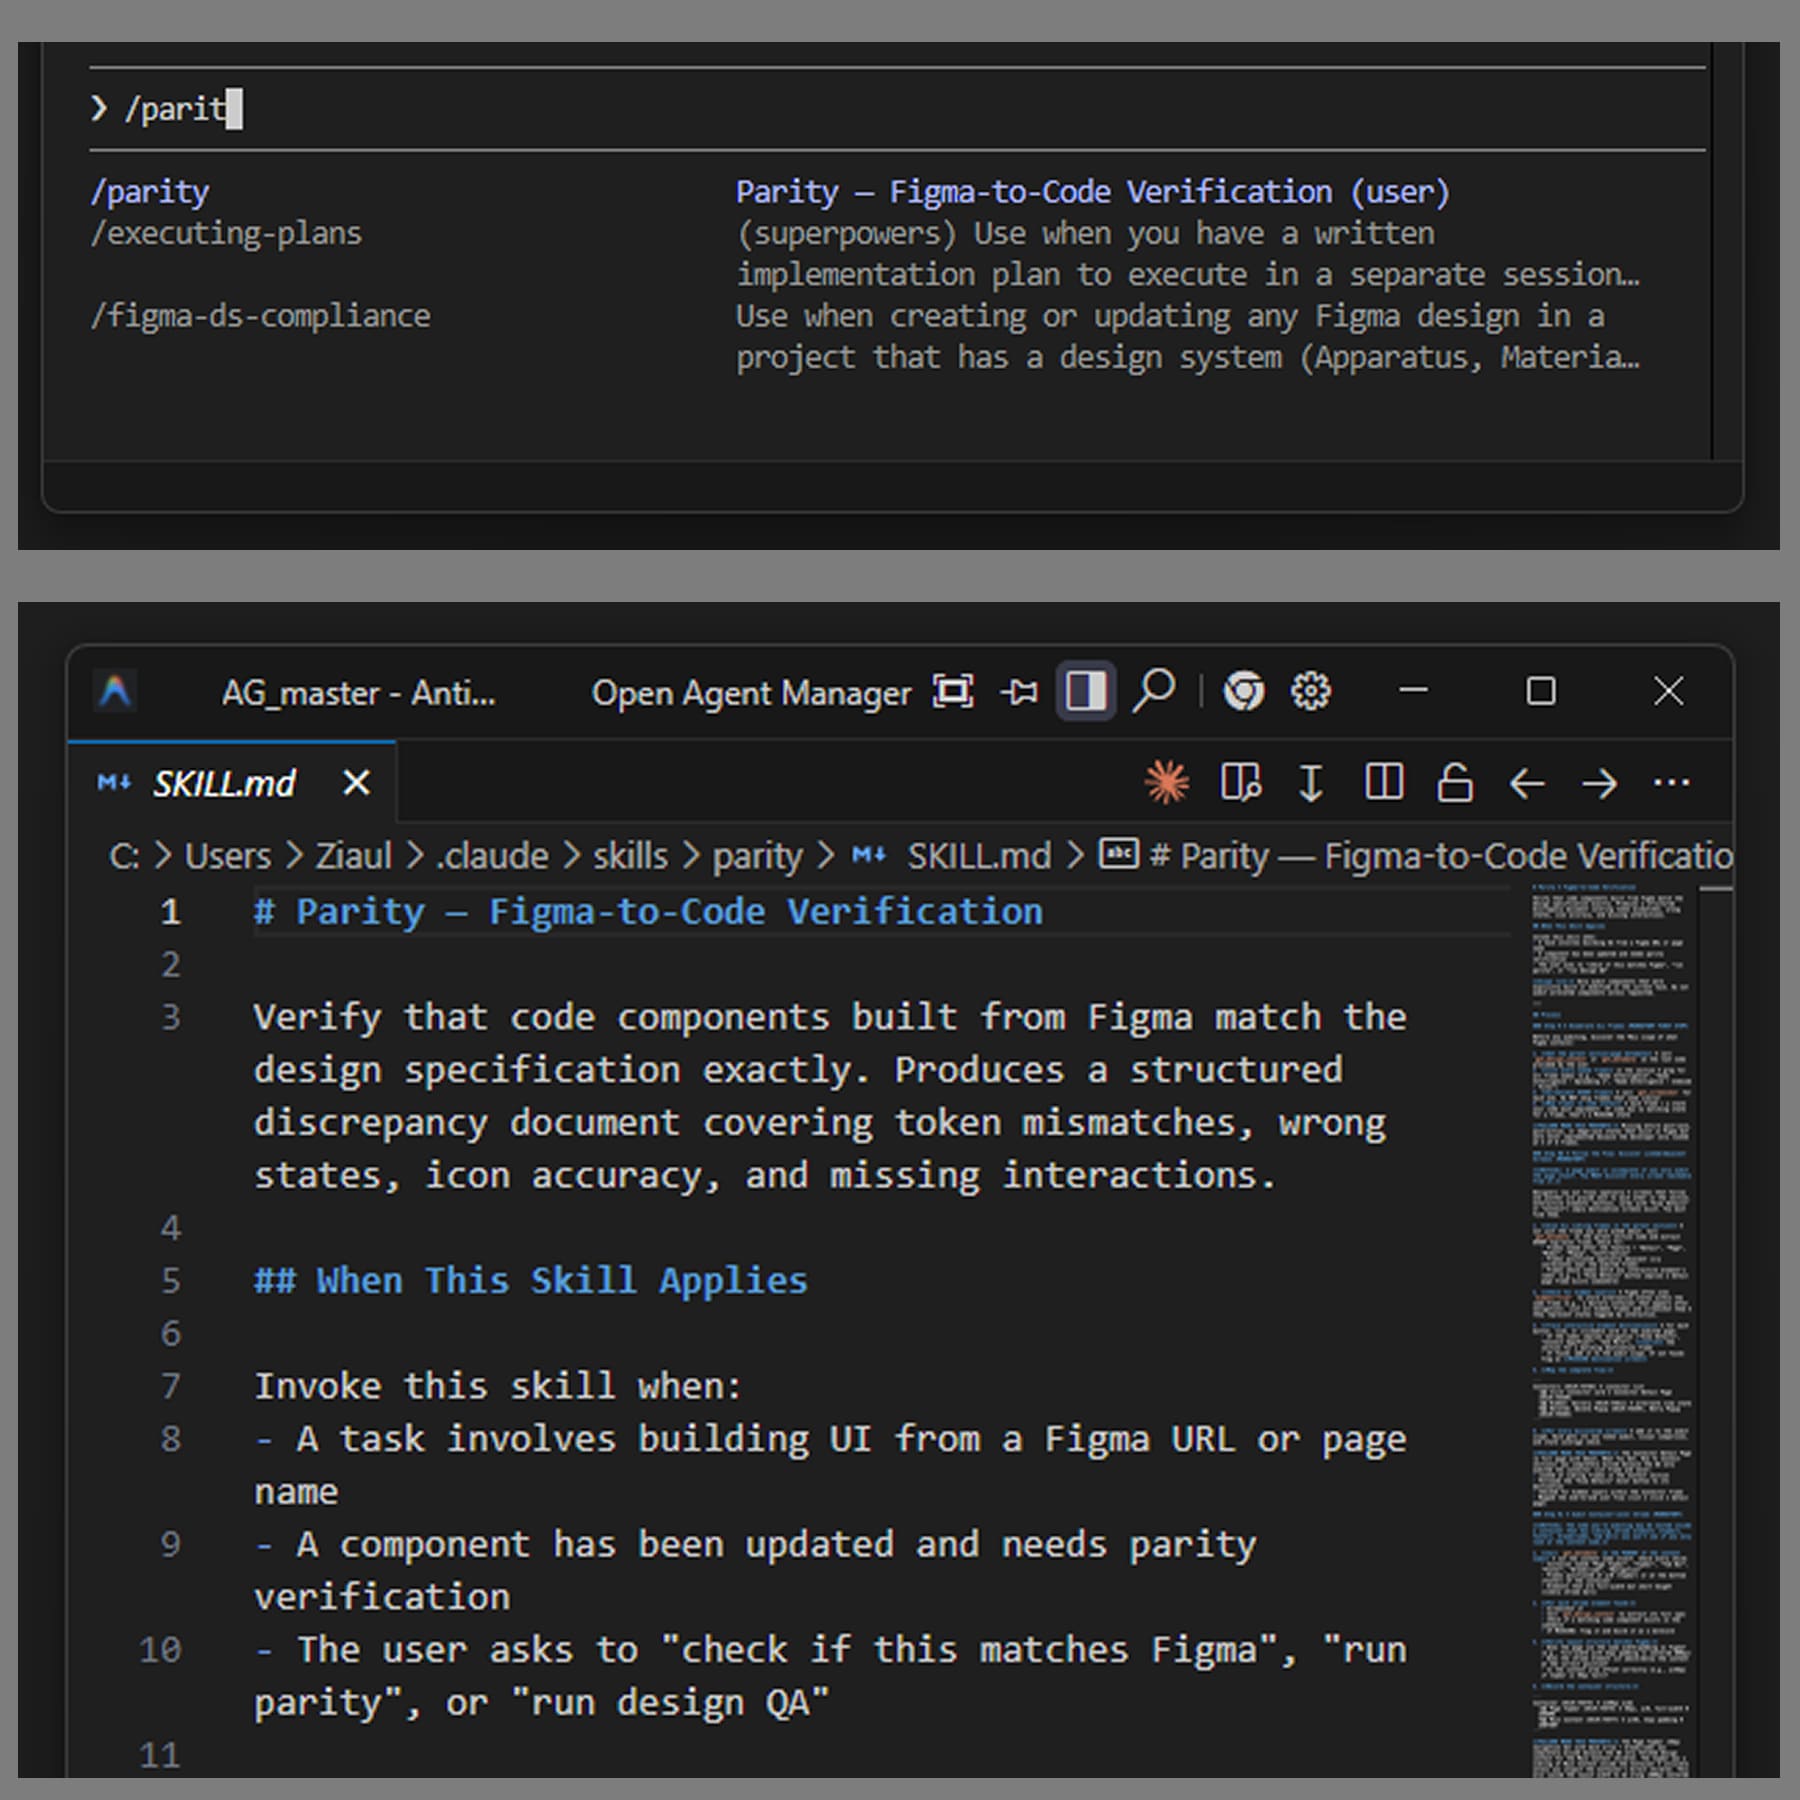The image size is (1800, 1800).
Task: Click the vertical arrows toolbar icon
Action: pyautogui.click(x=1311, y=782)
